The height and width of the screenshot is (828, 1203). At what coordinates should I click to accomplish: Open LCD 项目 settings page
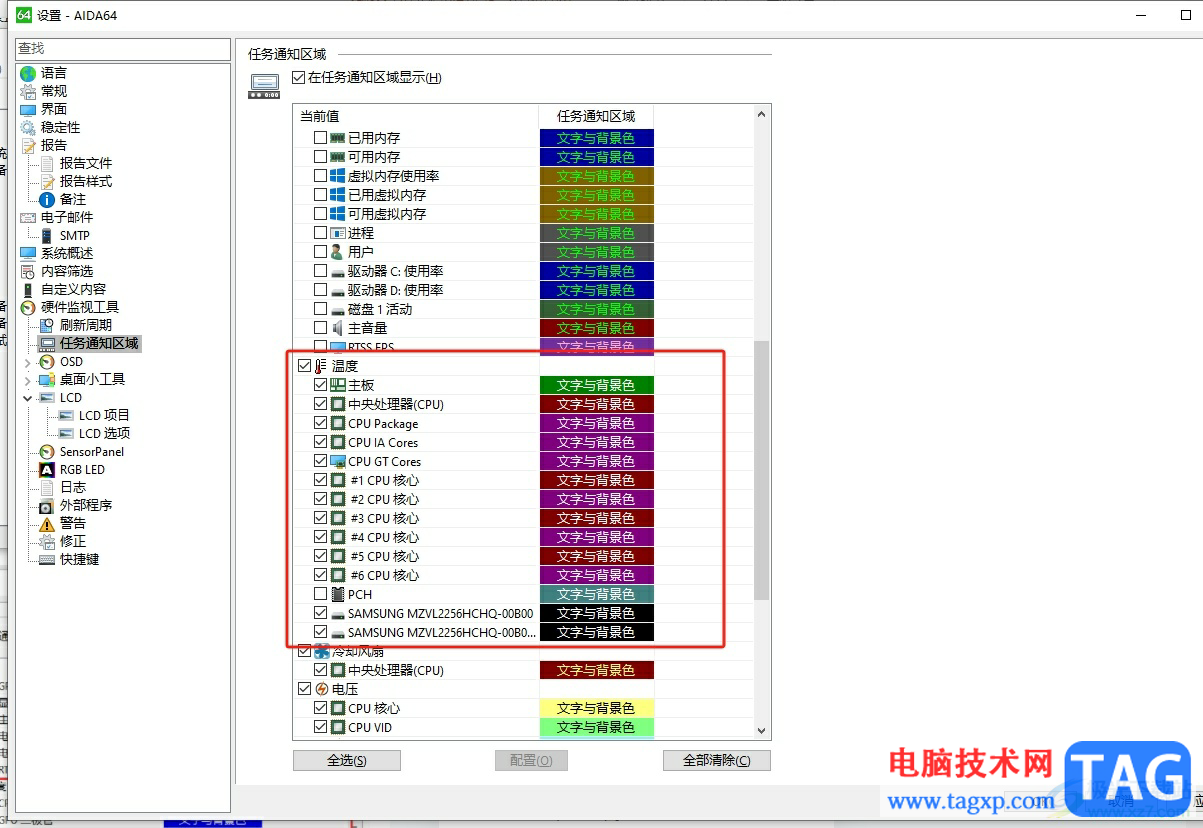pos(104,415)
